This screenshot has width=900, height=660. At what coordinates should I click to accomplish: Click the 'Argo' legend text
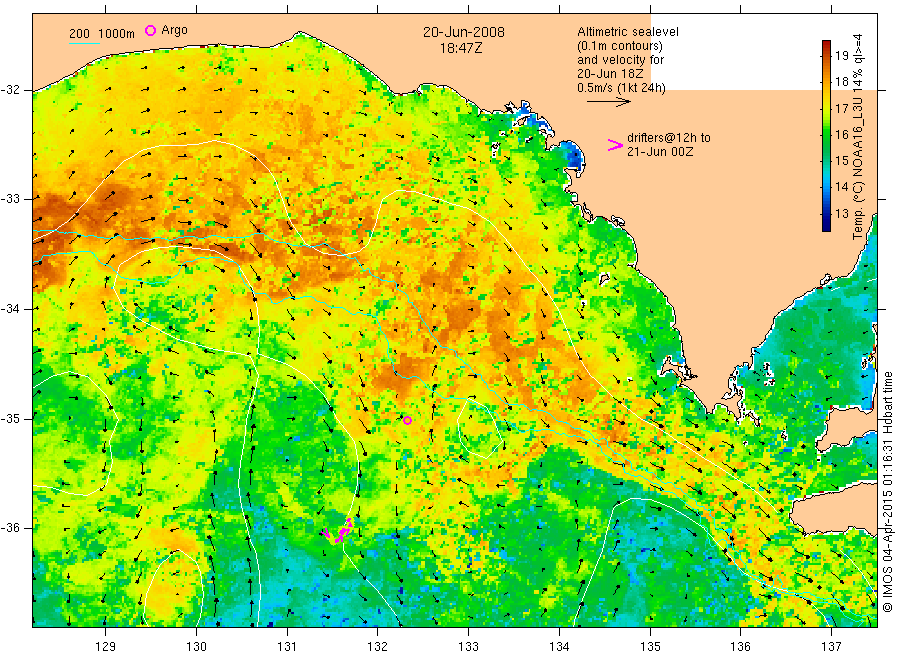(174, 30)
